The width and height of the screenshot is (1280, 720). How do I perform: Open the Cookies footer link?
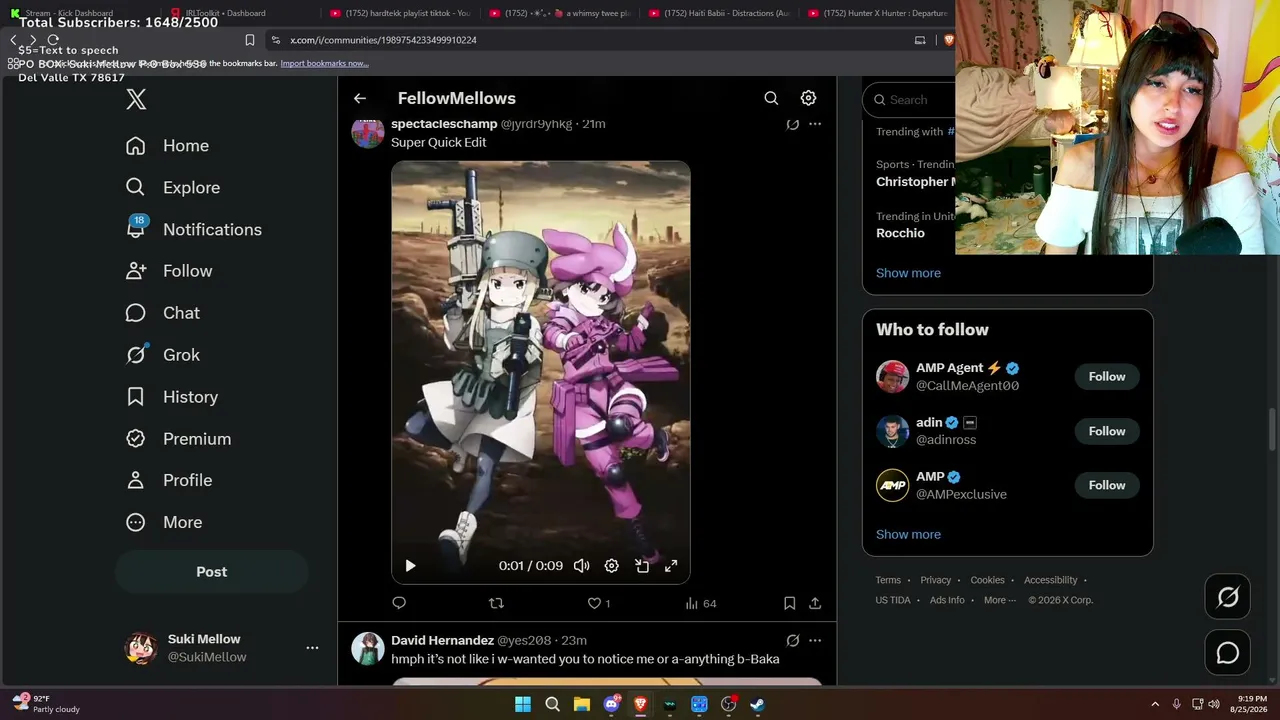[x=987, y=580]
